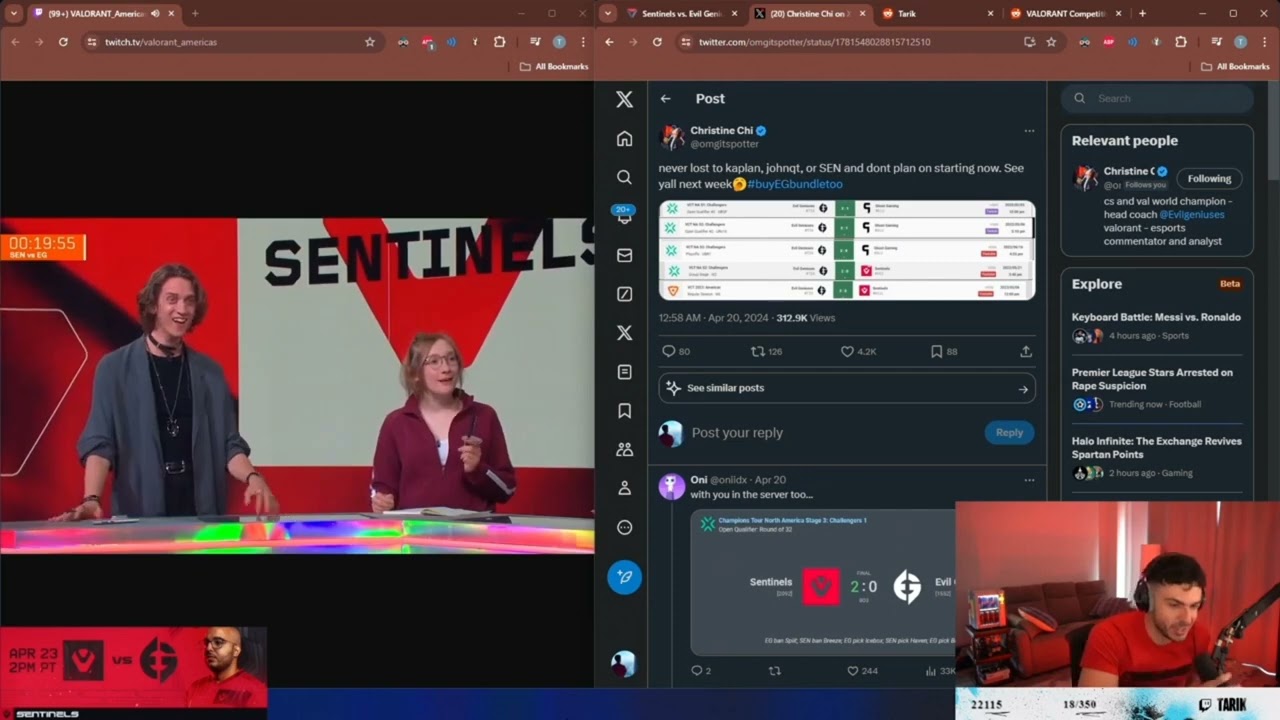1280x720 pixels.
Task: Click the X Search input field
Action: pos(1157,98)
